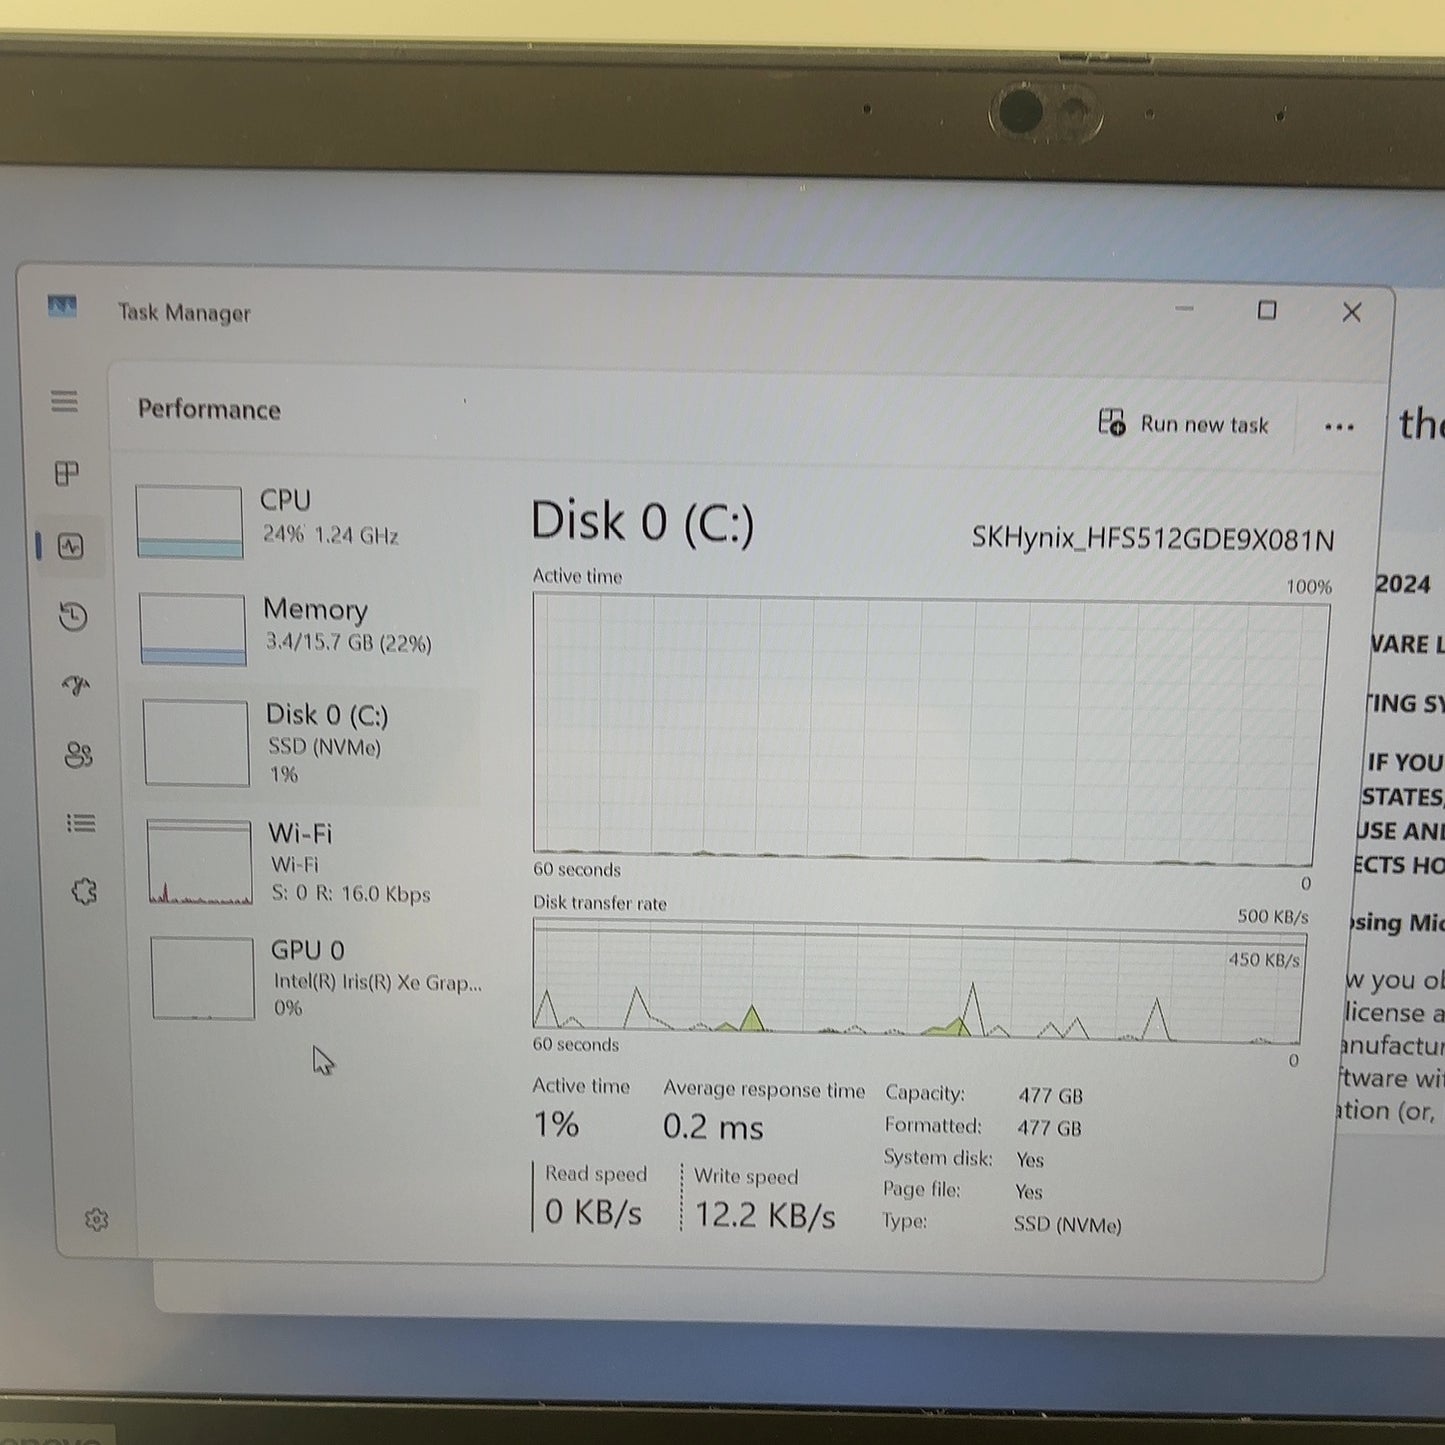Image resolution: width=1445 pixels, height=1445 pixels.
Task: Select the Performance page icon in sidebar
Action: pos(70,546)
